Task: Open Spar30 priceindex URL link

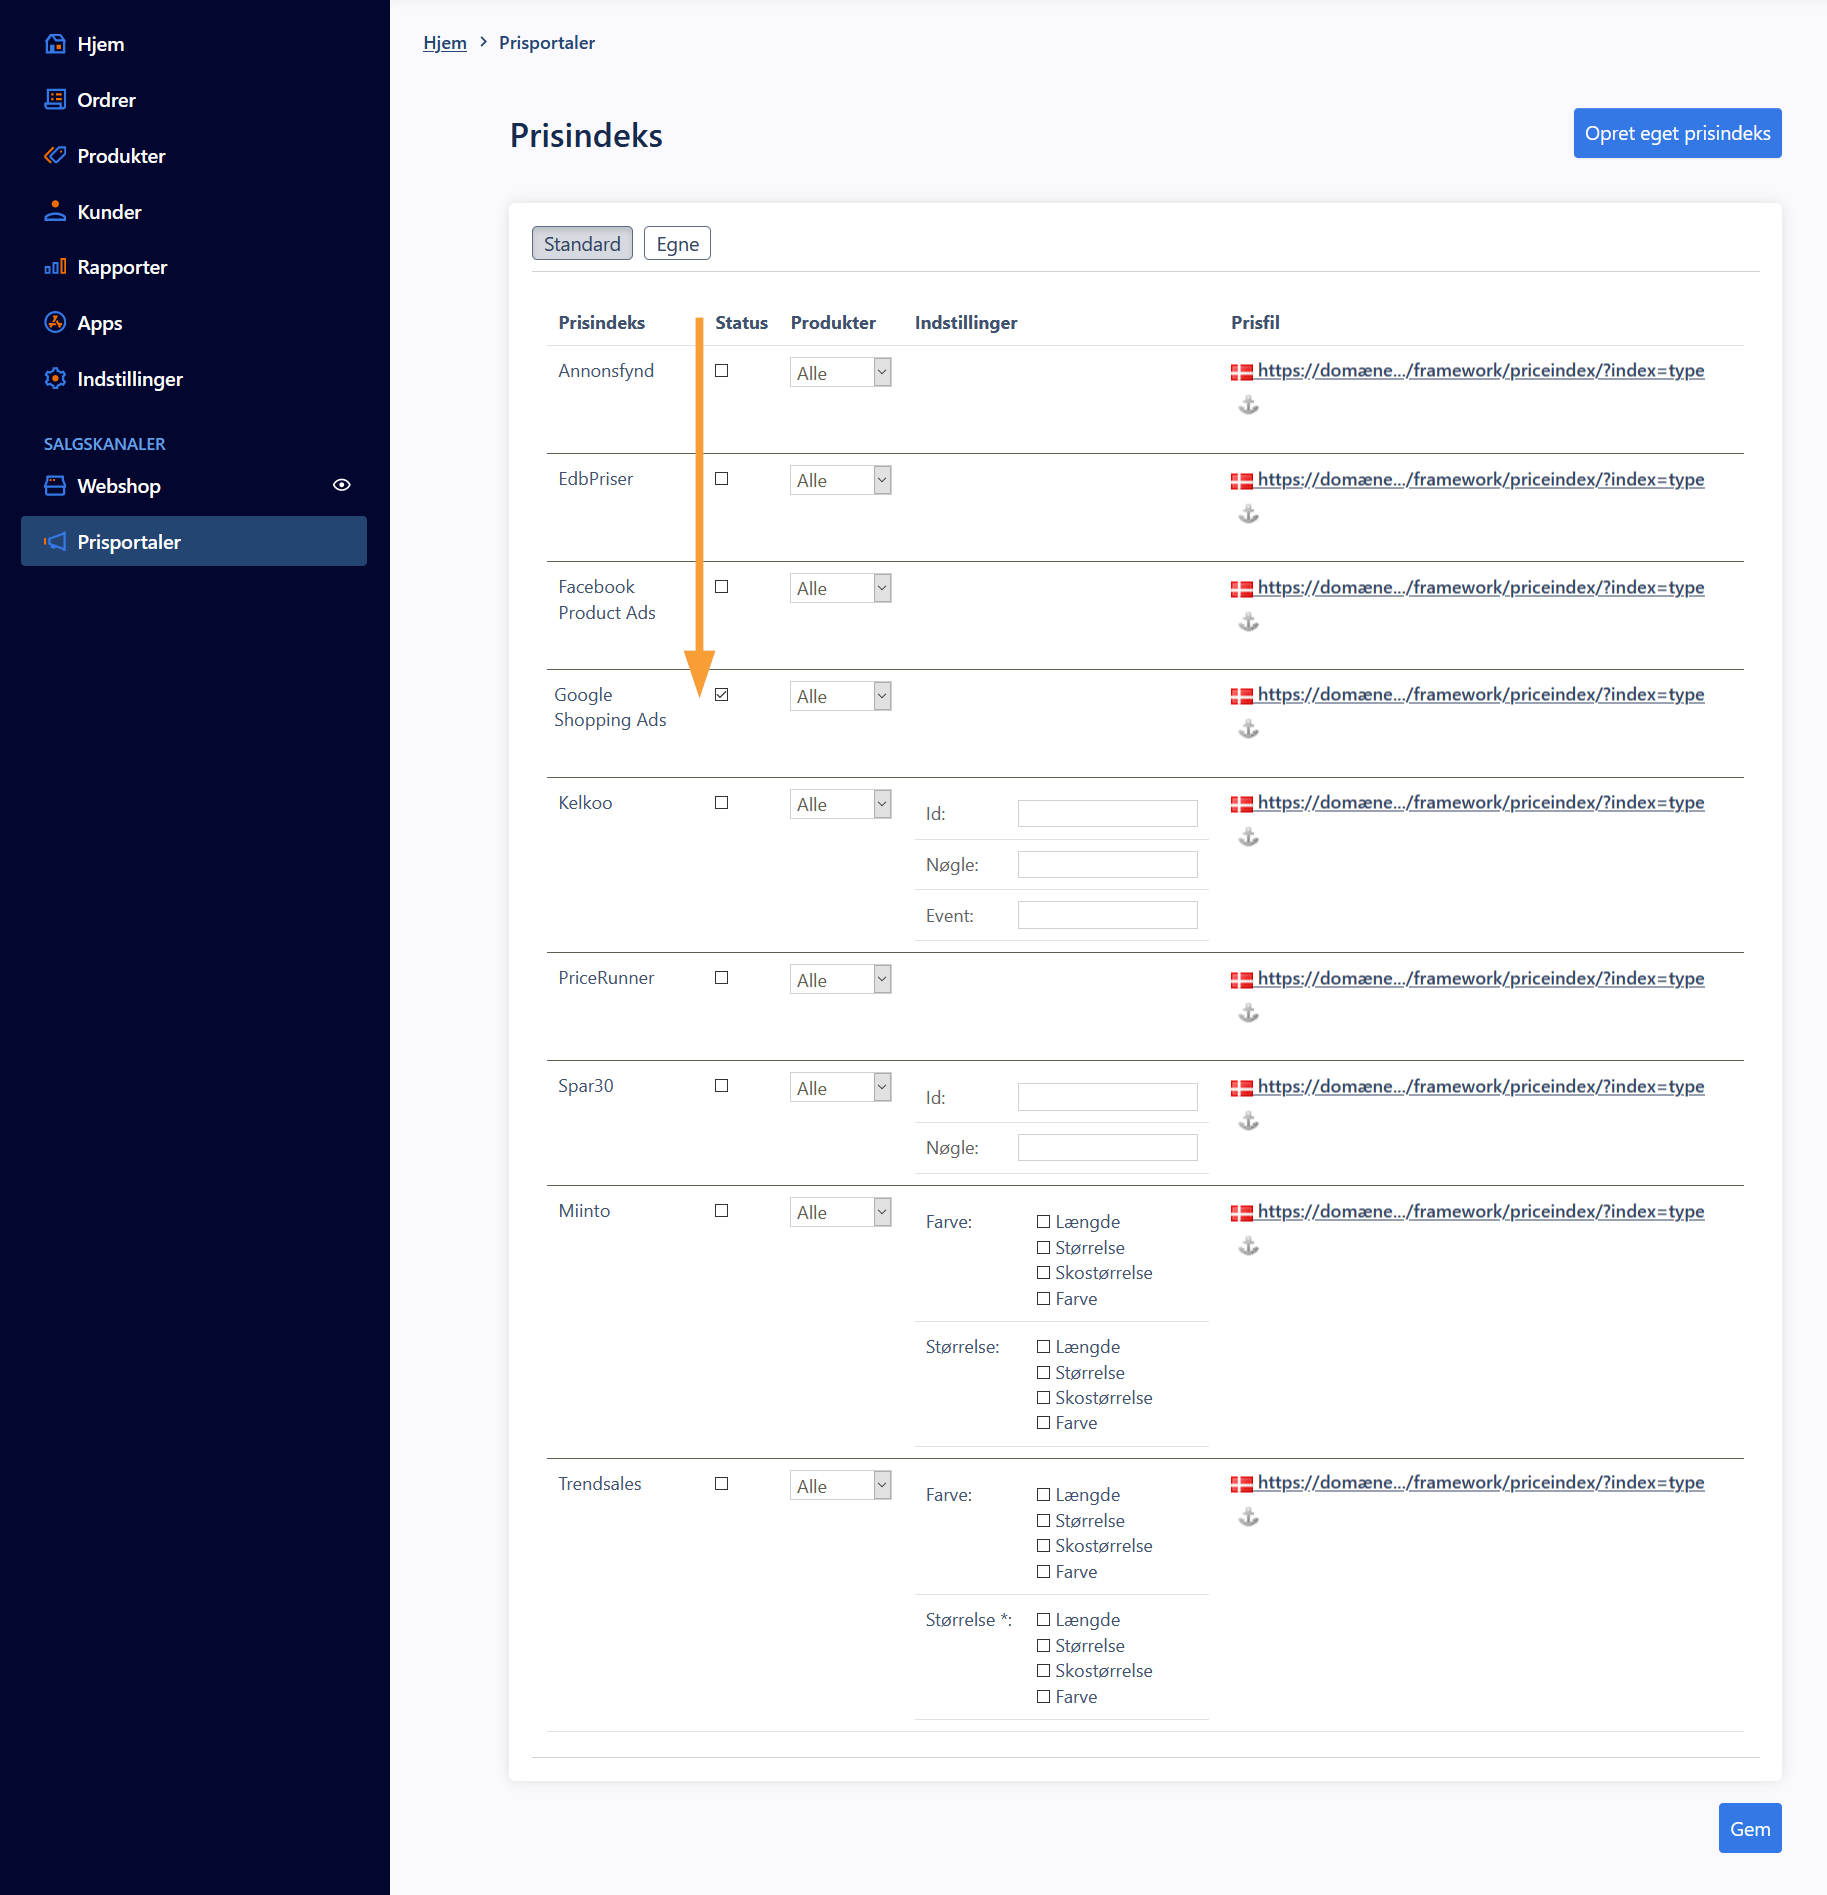Action: (x=1481, y=1087)
